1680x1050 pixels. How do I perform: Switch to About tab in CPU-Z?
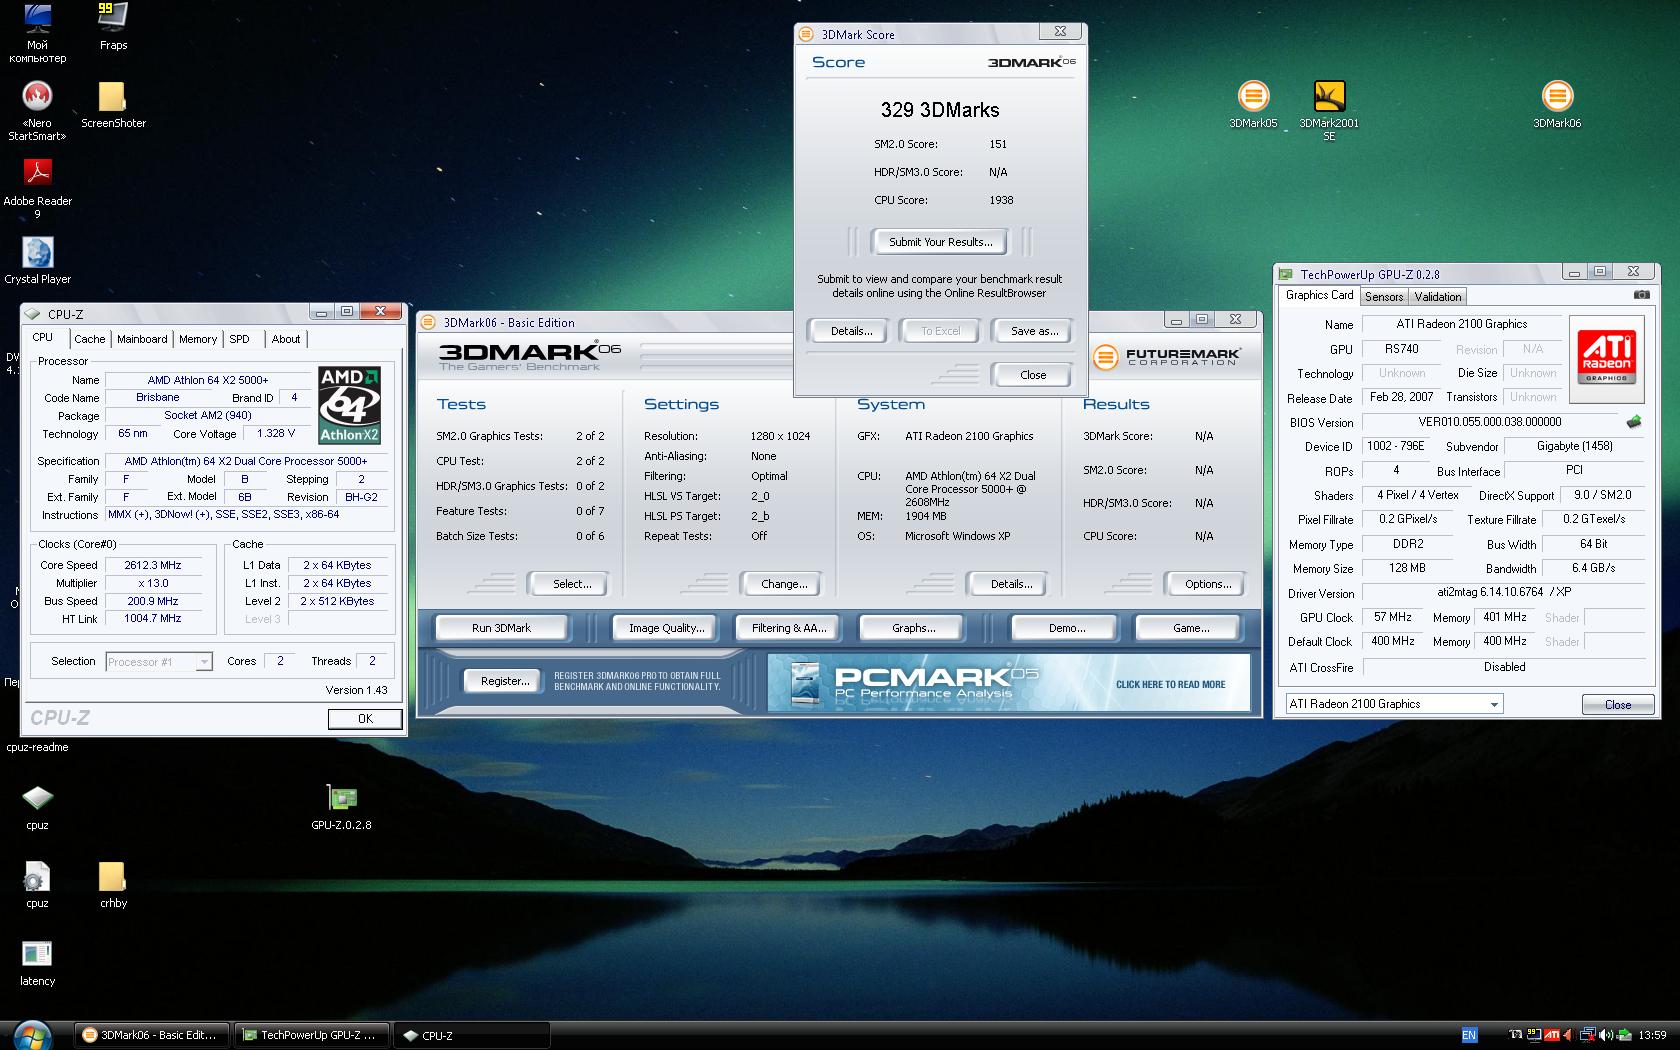click(286, 339)
